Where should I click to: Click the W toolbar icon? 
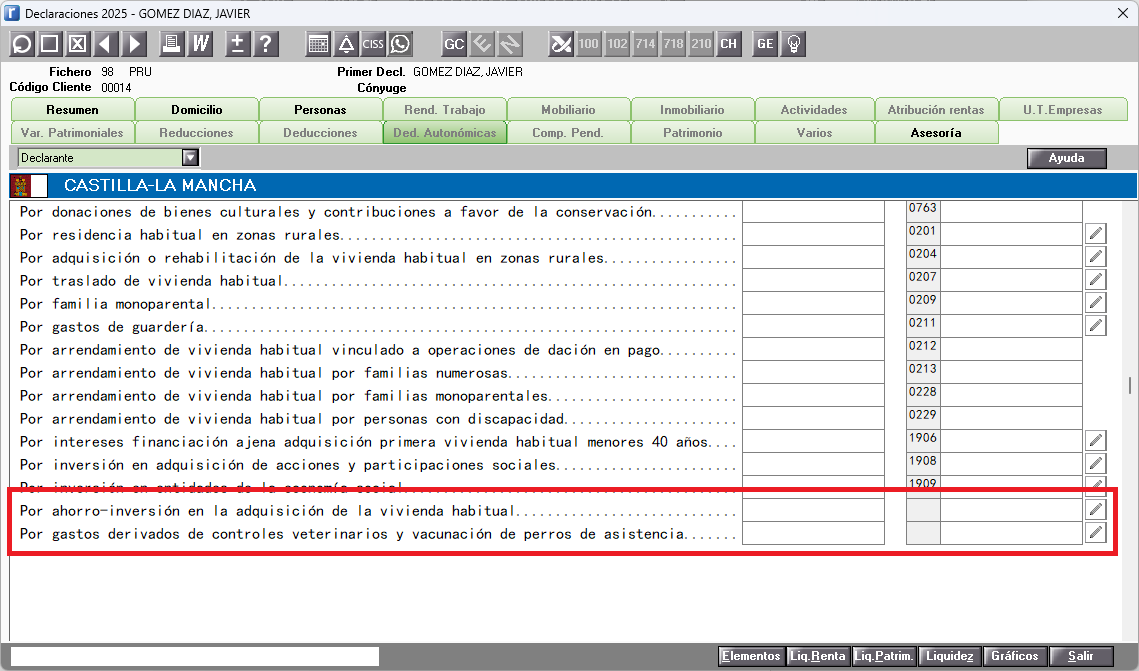point(200,44)
